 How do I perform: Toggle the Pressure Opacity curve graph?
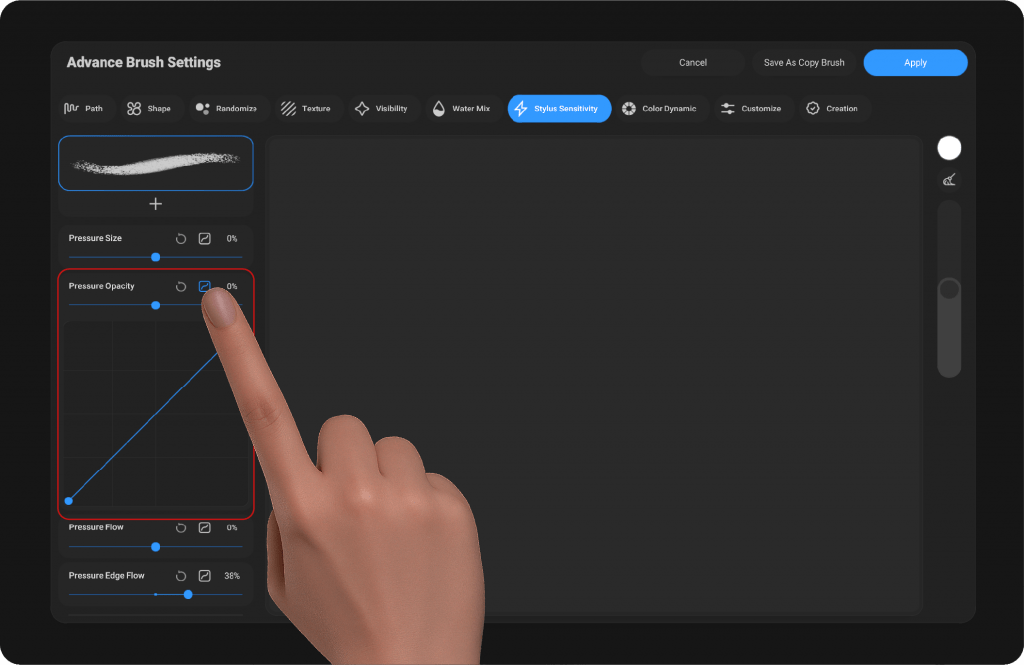click(x=205, y=287)
